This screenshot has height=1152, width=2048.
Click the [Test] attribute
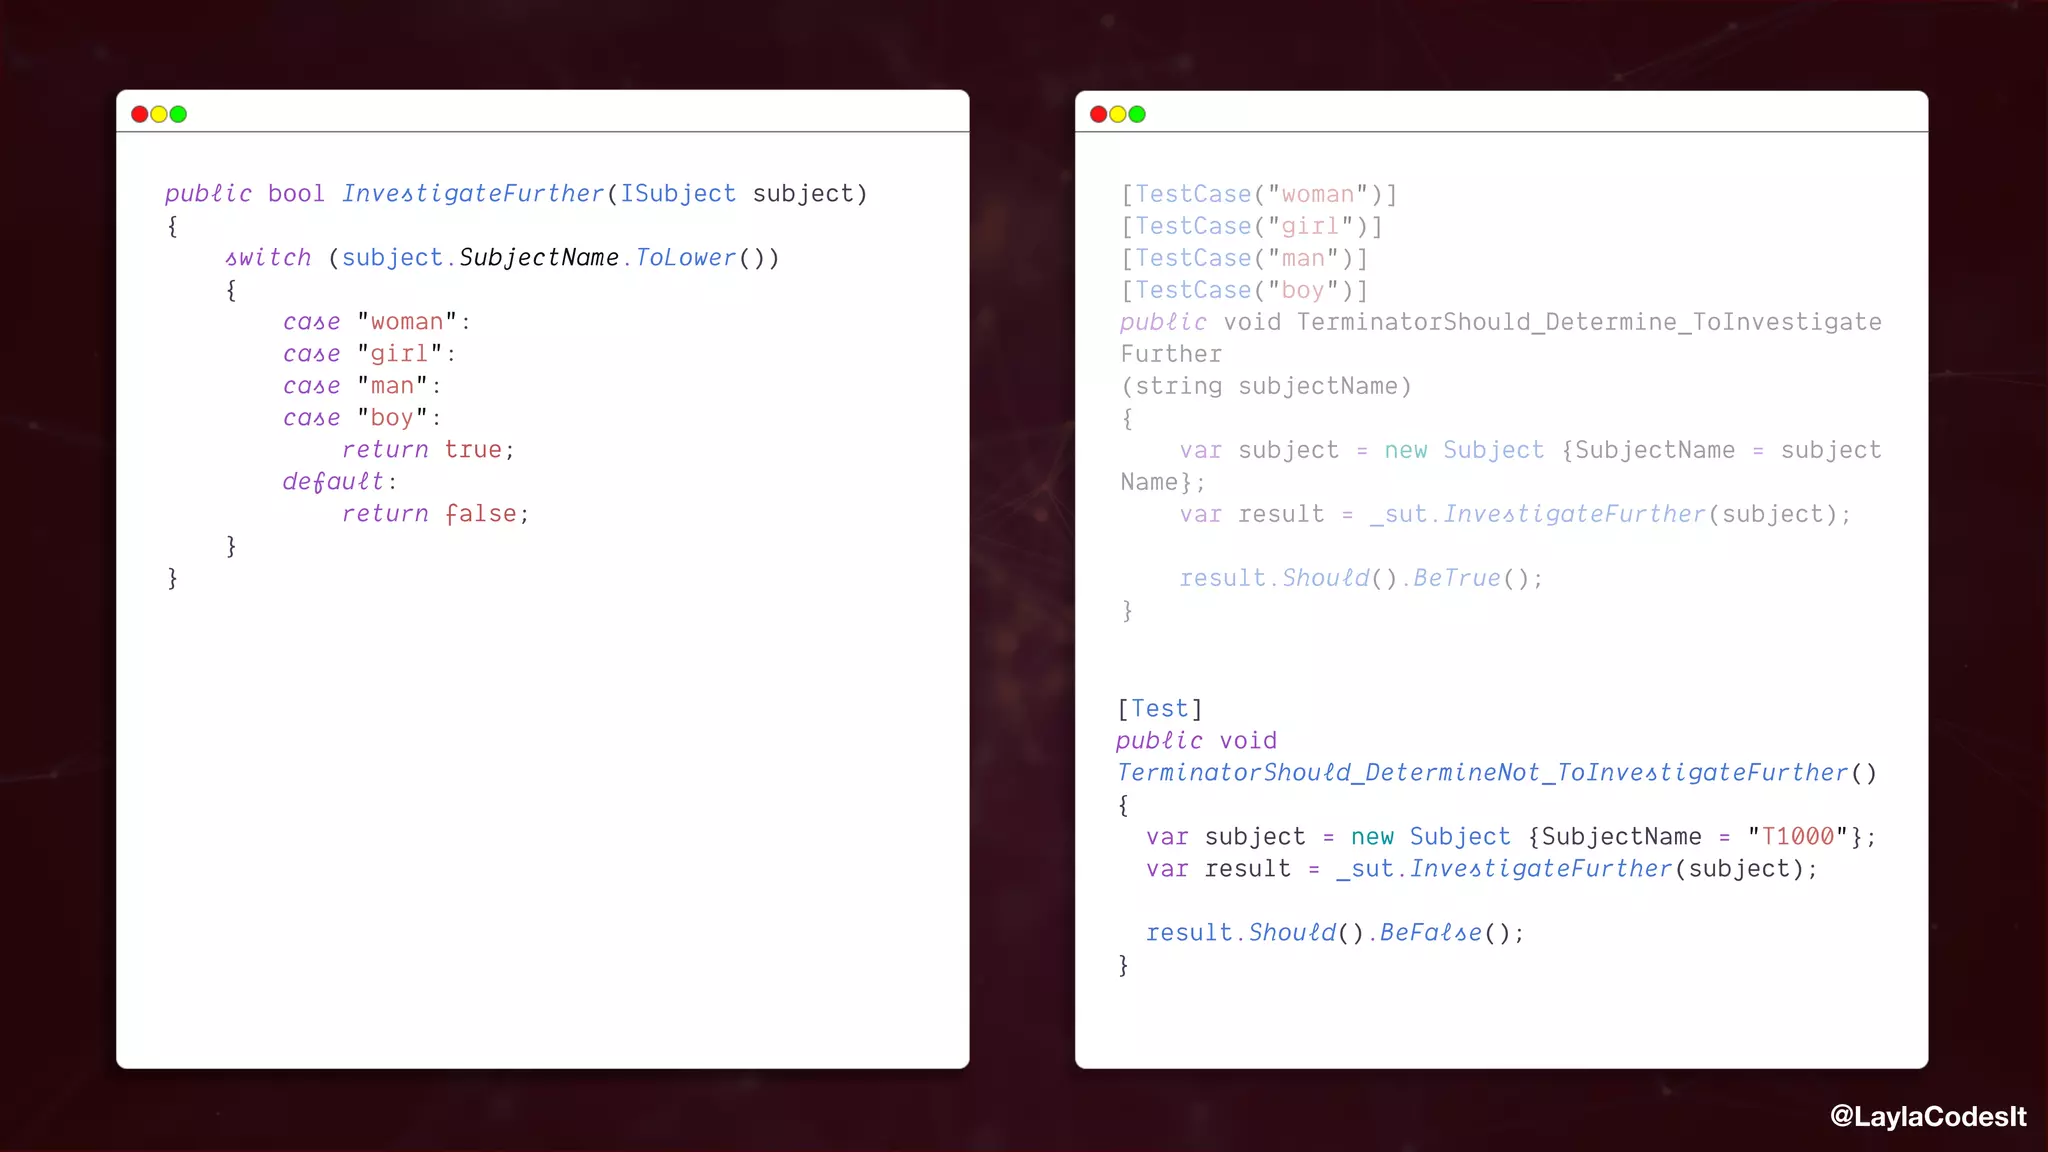click(1160, 709)
